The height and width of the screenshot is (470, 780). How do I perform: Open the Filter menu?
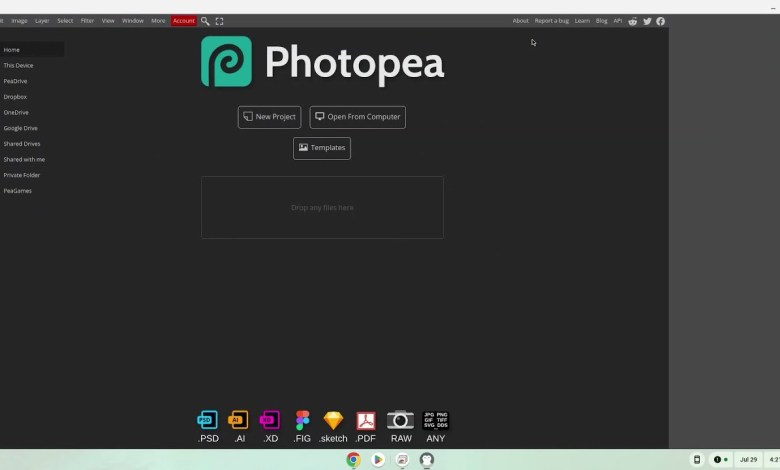click(88, 21)
